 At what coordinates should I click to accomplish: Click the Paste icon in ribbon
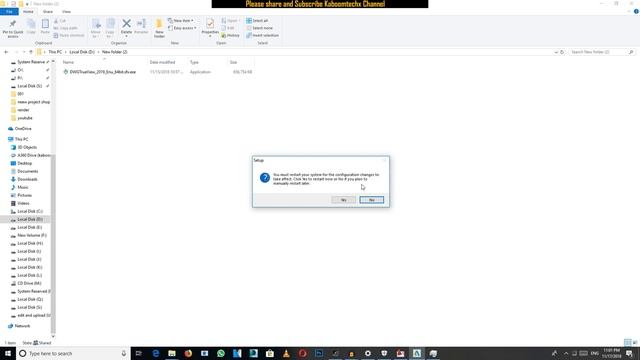tap(45, 24)
